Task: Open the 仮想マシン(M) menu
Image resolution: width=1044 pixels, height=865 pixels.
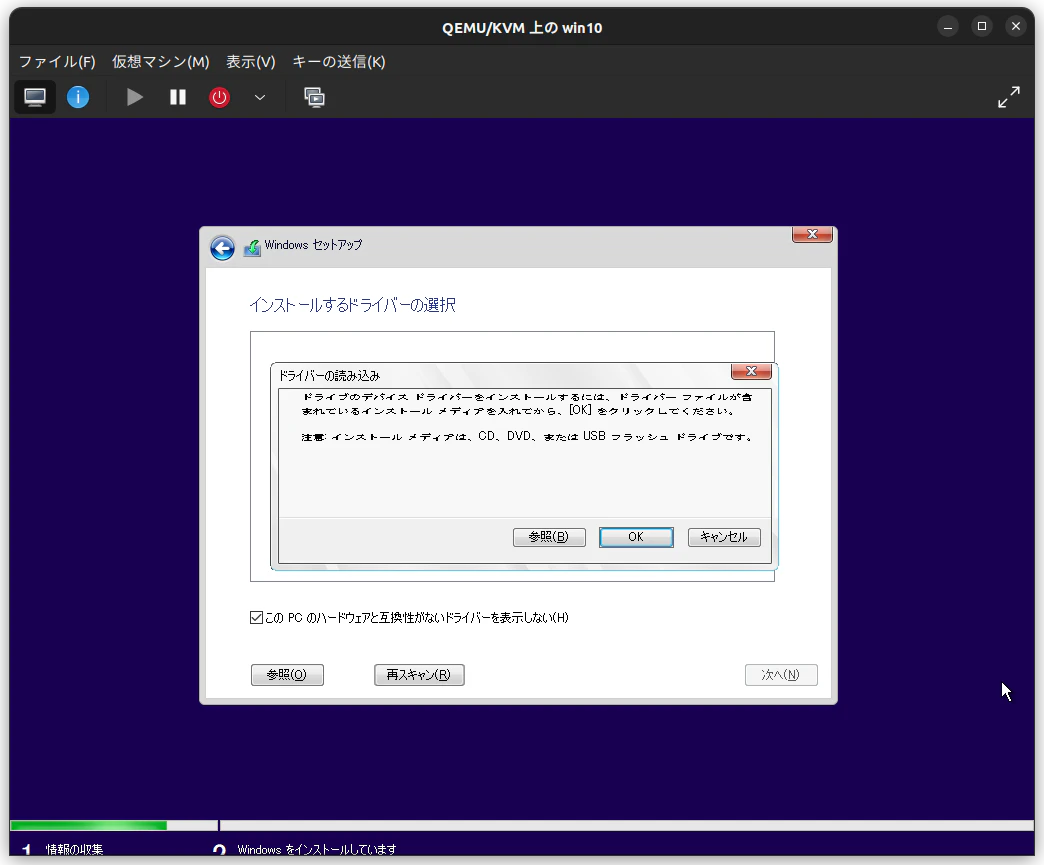Action: coord(160,62)
